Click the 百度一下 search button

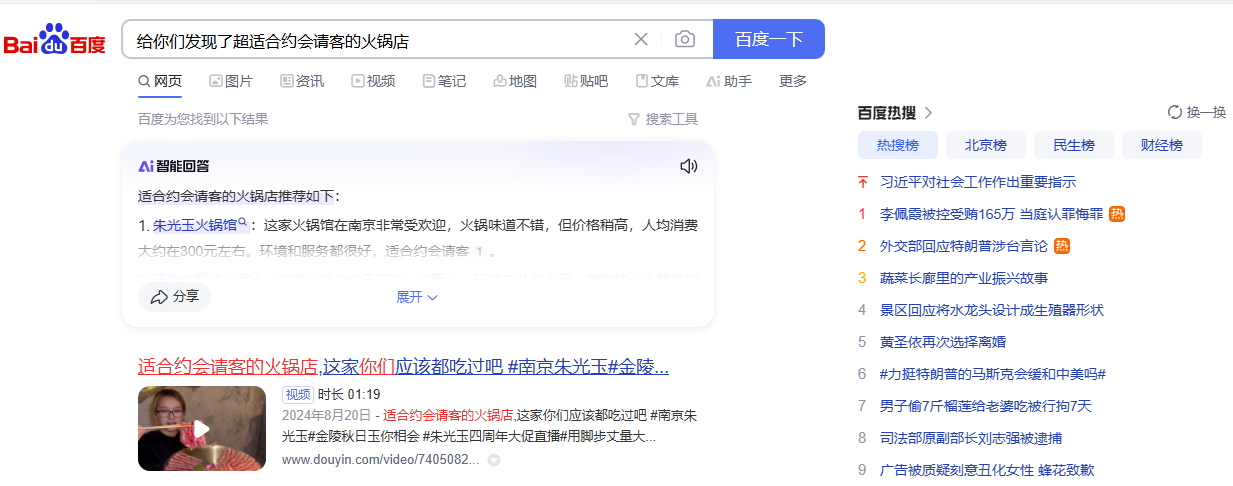click(x=769, y=39)
